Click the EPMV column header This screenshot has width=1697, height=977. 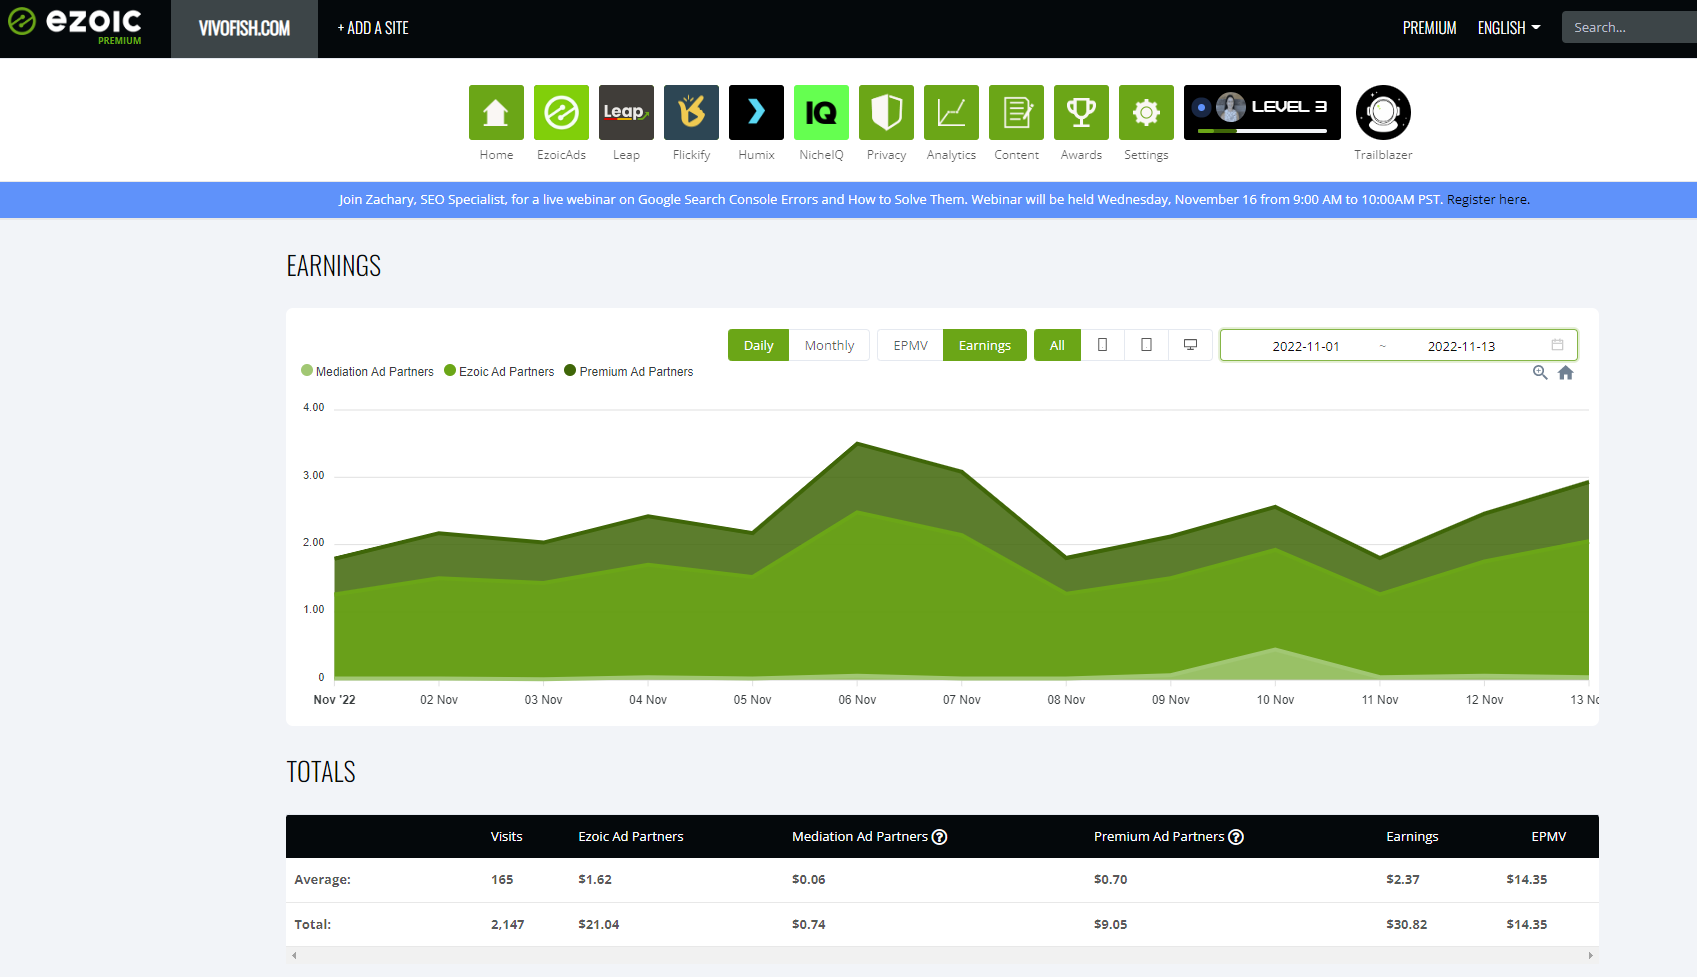coord(1548,837)
